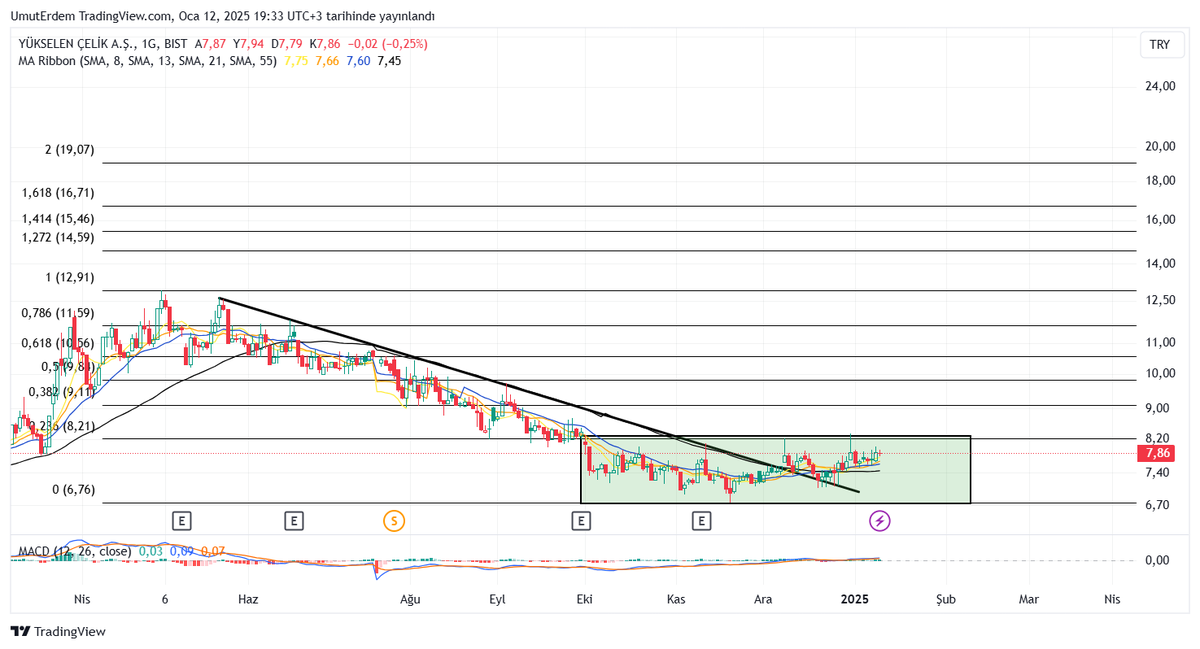1200x649 pixels.
Task: Click the Mar month label on time axis
Action: [x=1029, y=600]
